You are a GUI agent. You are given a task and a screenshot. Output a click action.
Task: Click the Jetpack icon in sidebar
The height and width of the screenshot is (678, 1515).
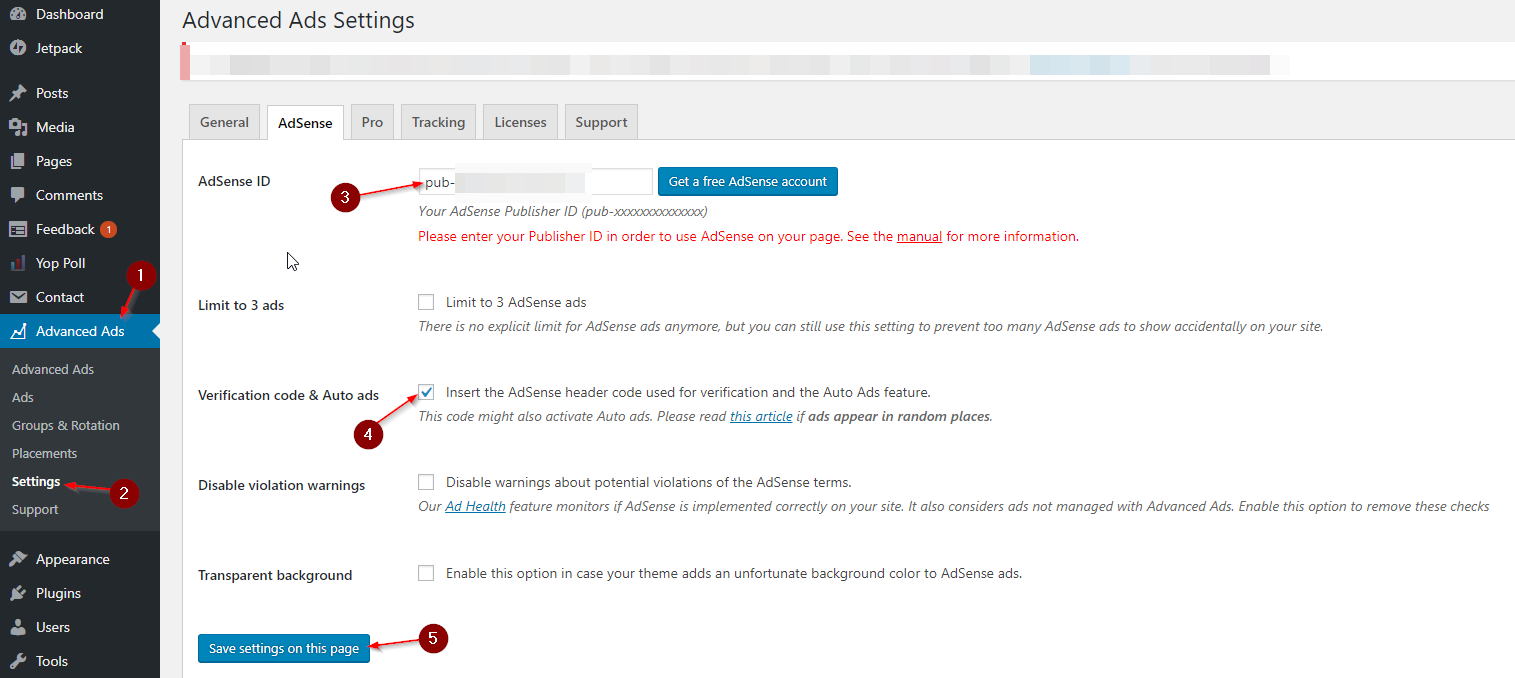coord(18,48)
